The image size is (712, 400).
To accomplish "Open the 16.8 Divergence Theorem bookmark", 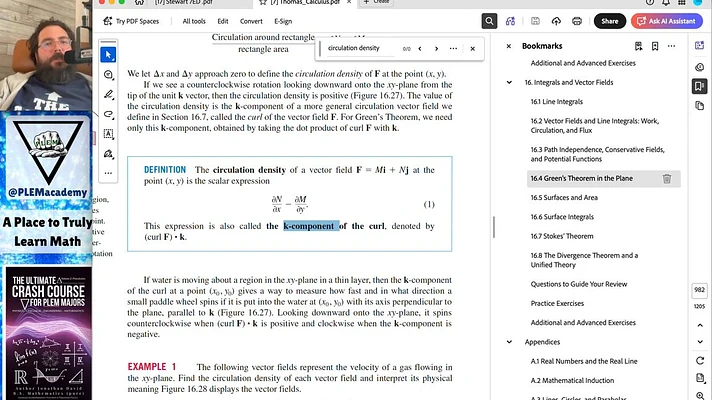I will 584,260.
